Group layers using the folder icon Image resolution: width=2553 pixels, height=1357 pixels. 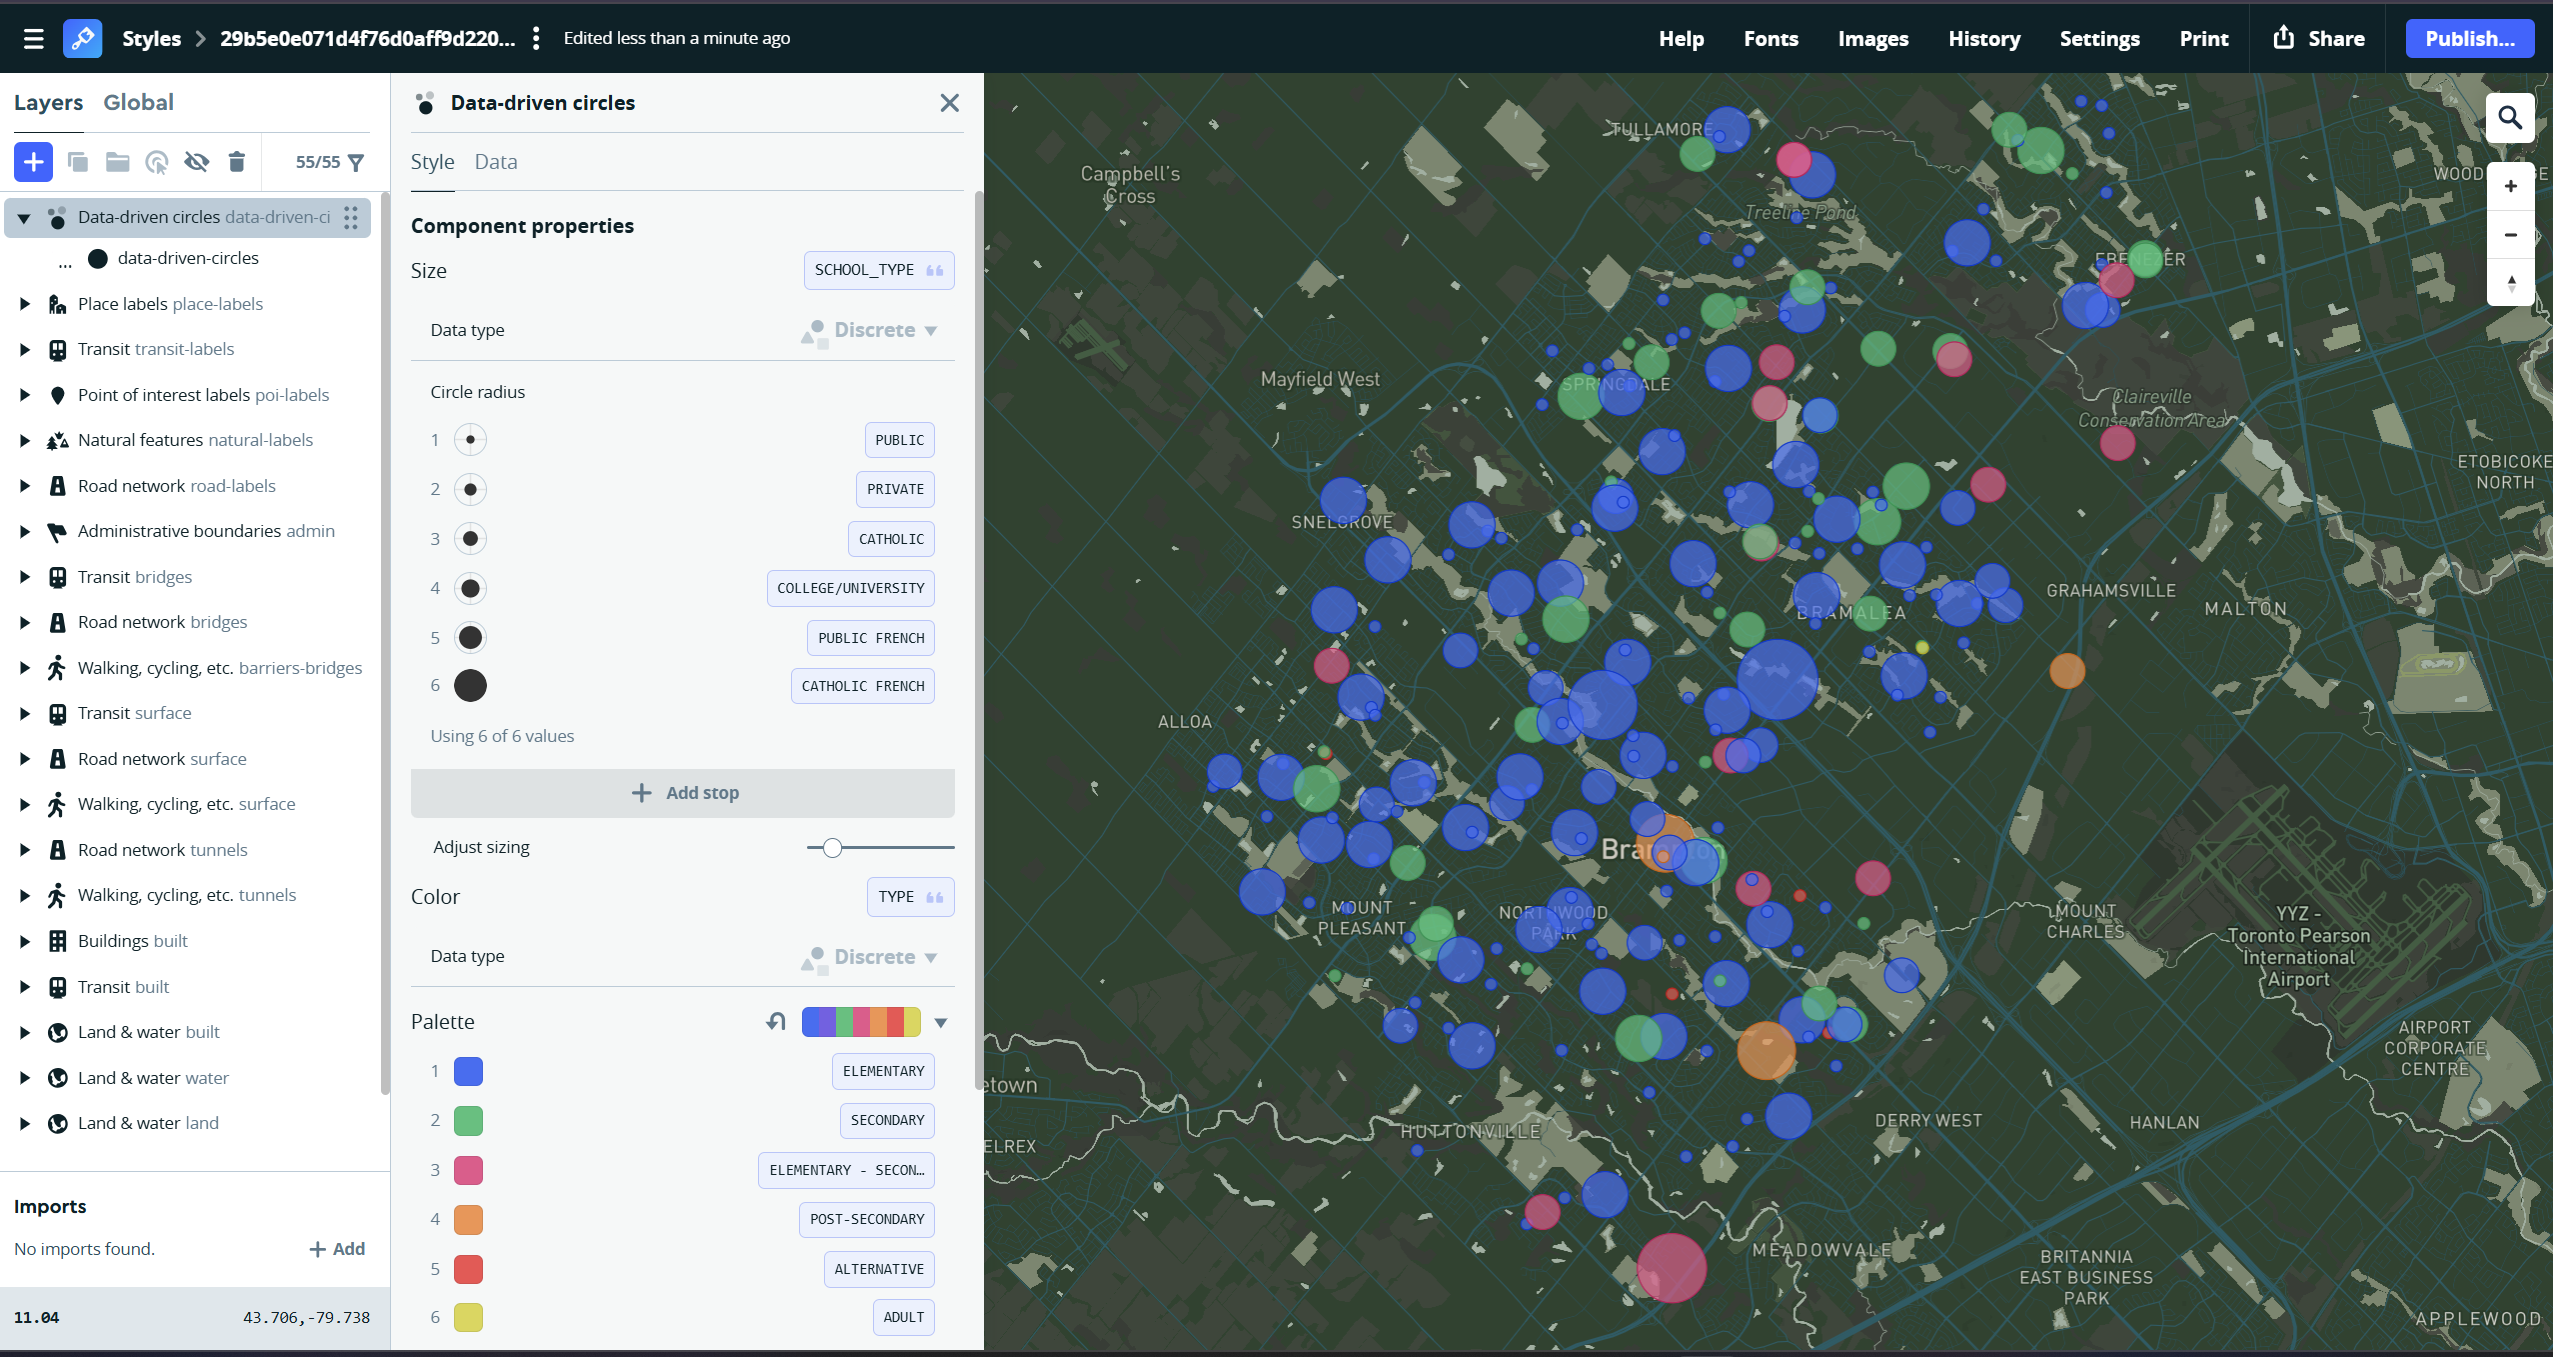click(x=117, y=161)
